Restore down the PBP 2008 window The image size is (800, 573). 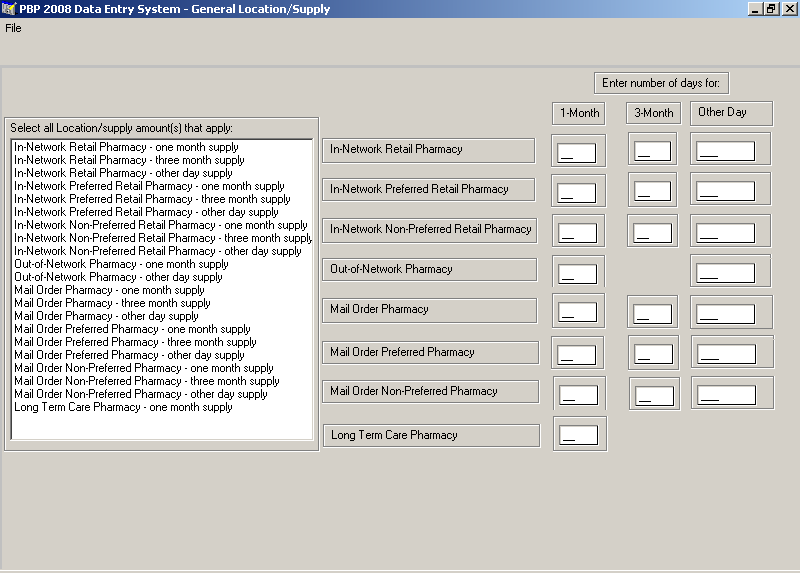click(x=771, y=9)
